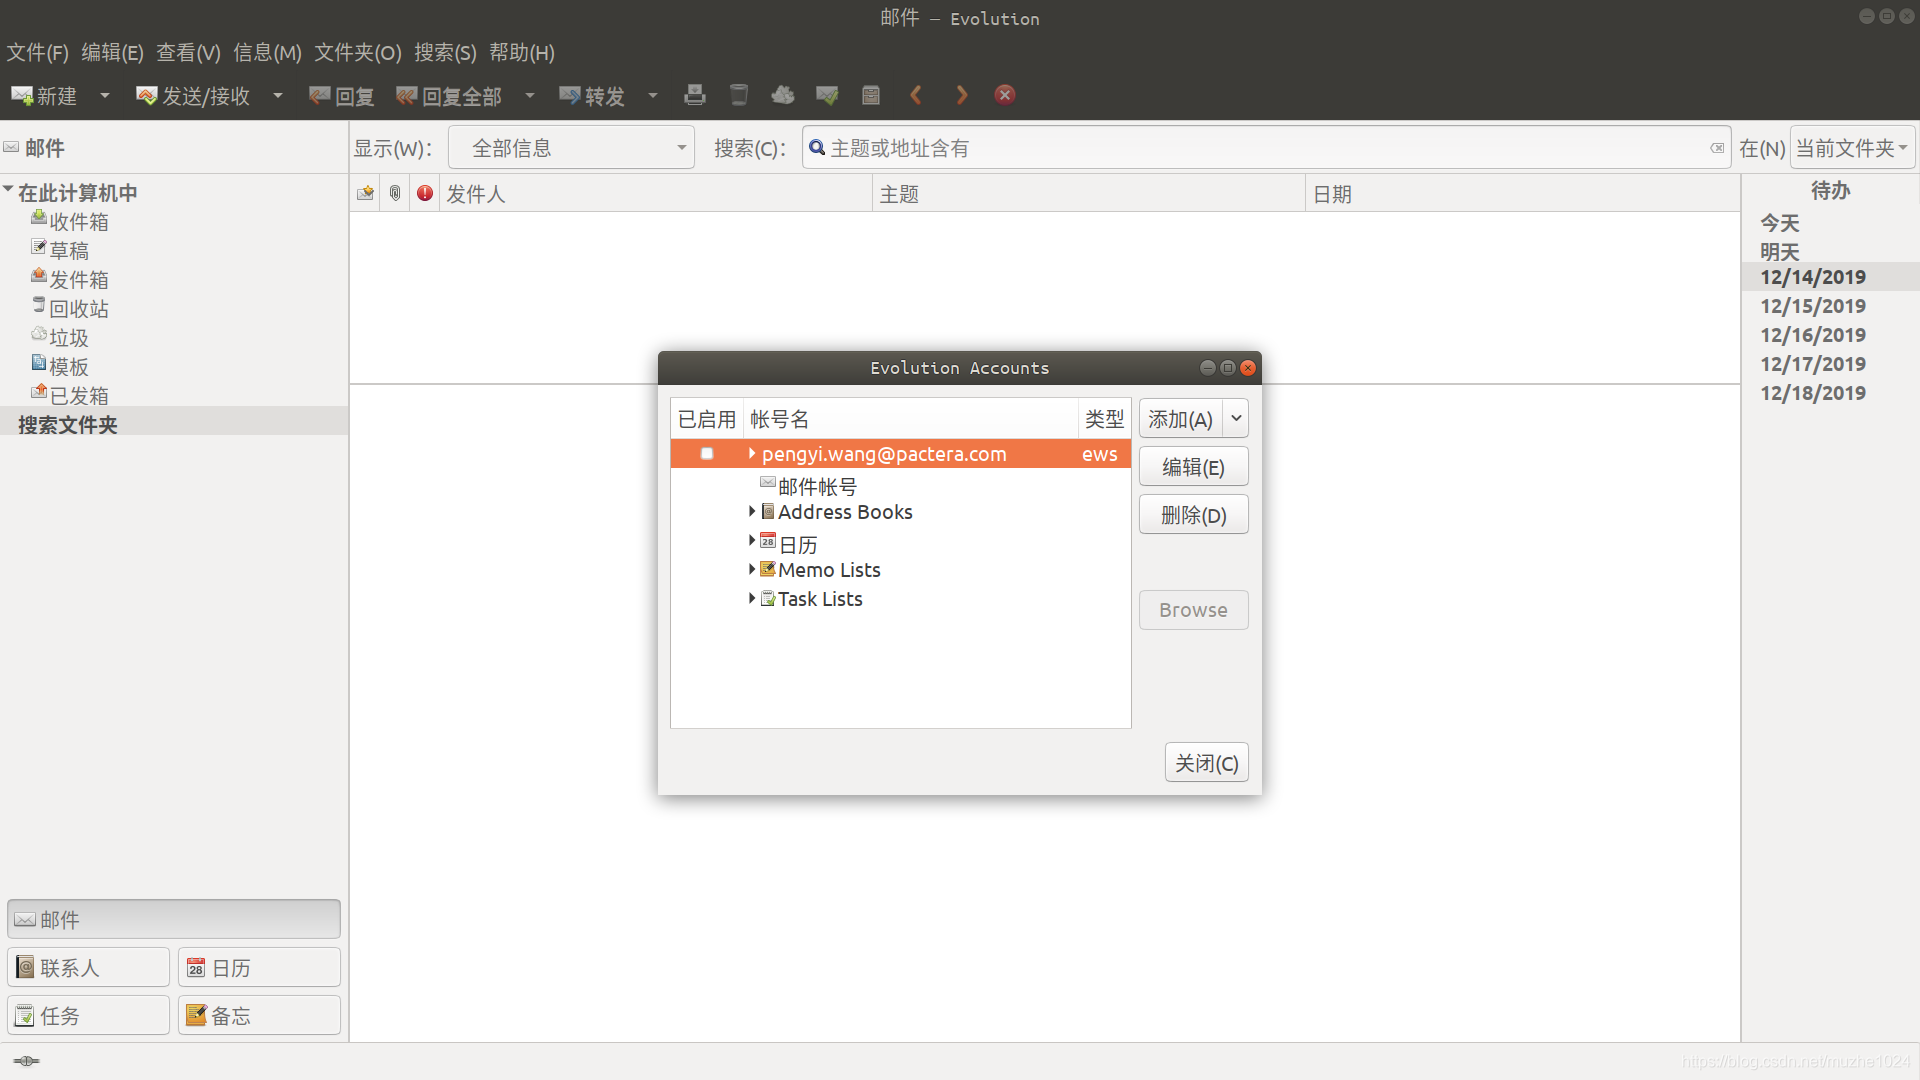Image resolution: width=1920 pixels, height=1080 pixels.
Task: Click the search input field for subjects
Action: [x=1266, y=148]
